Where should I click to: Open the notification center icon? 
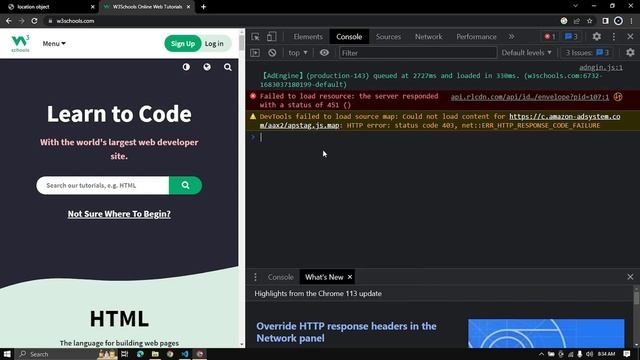click(x=627, y=354)
